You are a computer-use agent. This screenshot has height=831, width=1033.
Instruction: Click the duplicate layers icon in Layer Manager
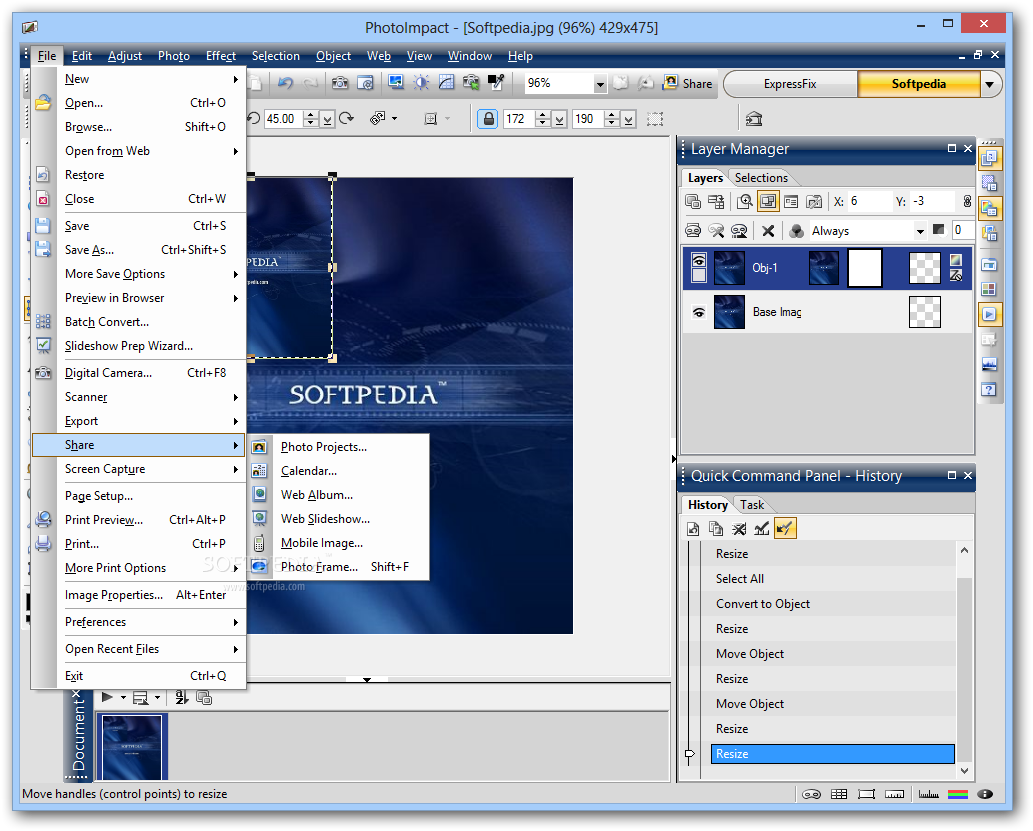coord(692,202)
